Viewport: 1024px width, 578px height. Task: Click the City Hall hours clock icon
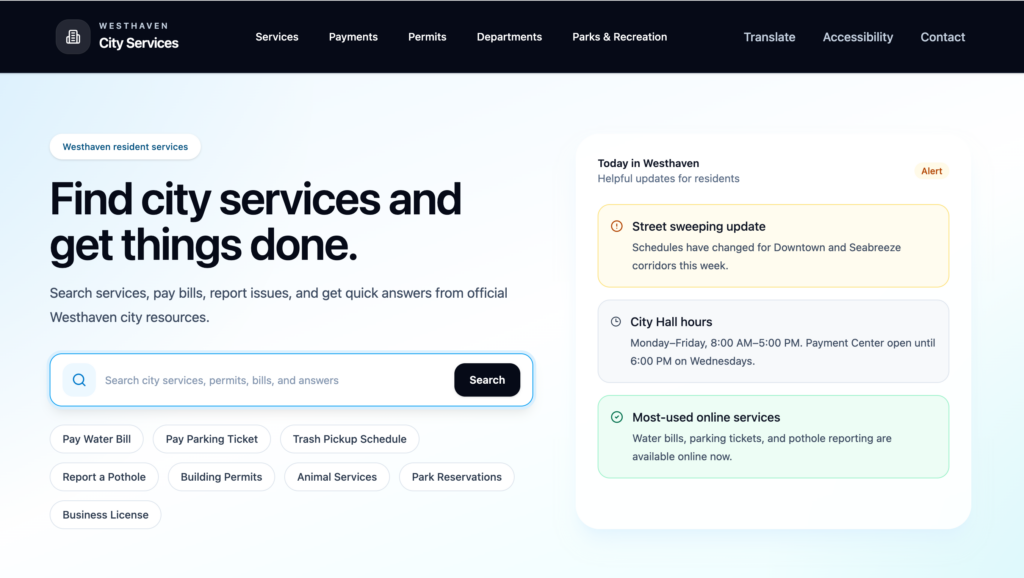click(x=616, y=322)
